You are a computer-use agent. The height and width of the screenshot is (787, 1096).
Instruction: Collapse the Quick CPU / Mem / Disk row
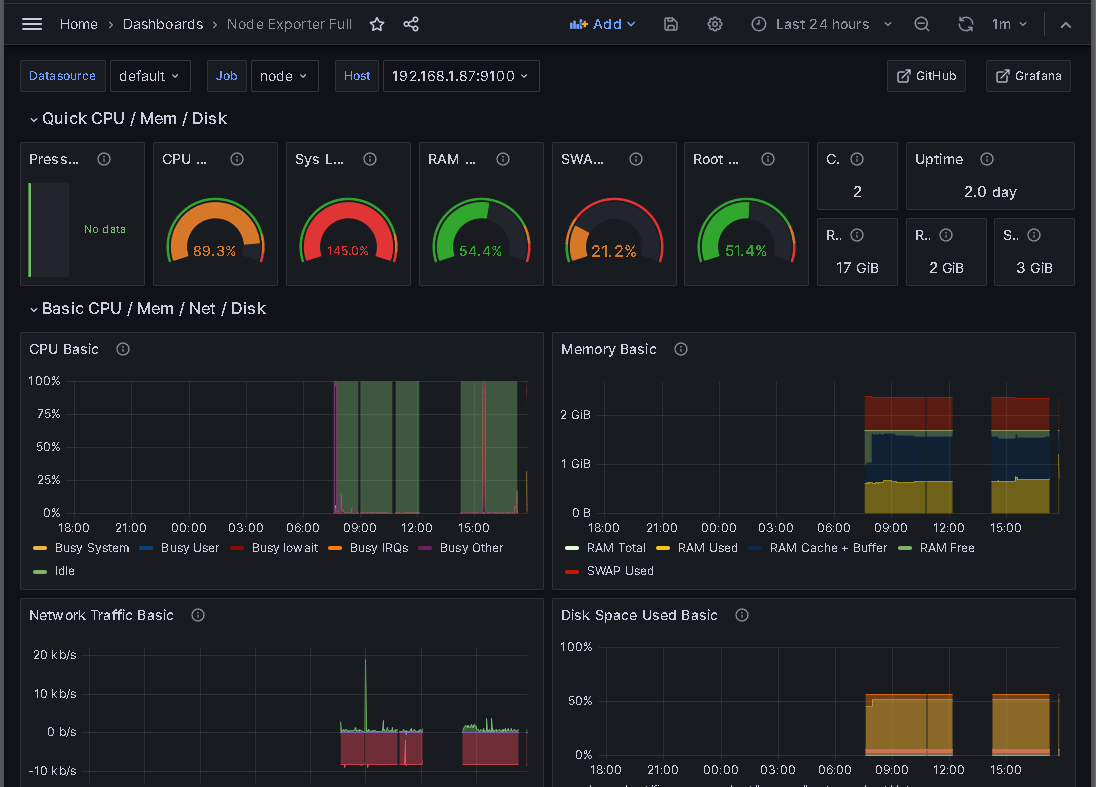click(x=128, y=119)
